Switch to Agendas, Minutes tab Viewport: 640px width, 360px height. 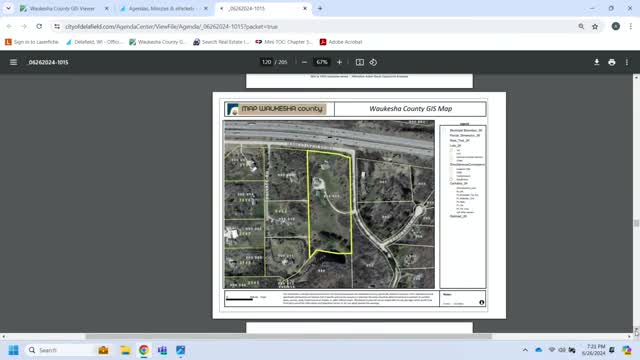point(161,8)
